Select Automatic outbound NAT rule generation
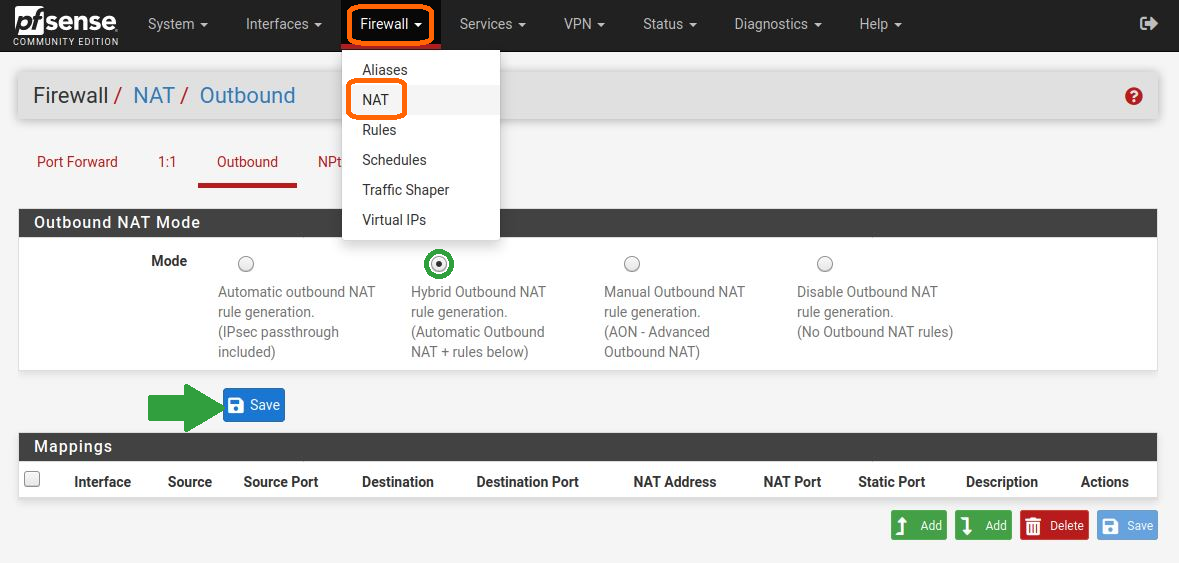The width and height of the screenshot is (1179, 563). 246,264
